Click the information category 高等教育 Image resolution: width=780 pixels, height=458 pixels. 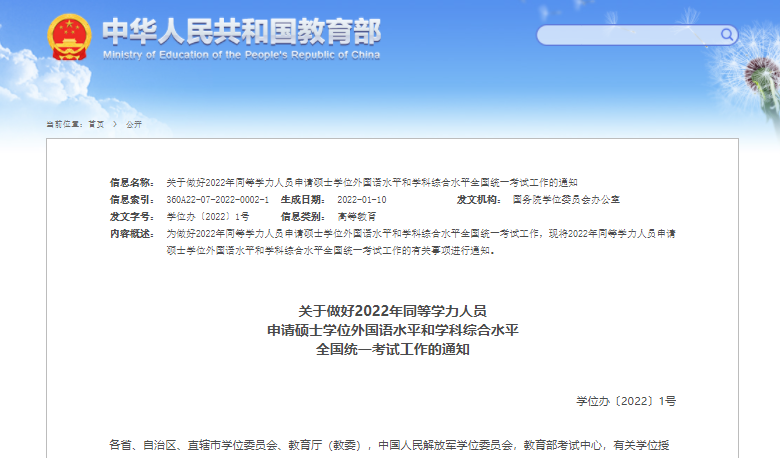[357, 217]
